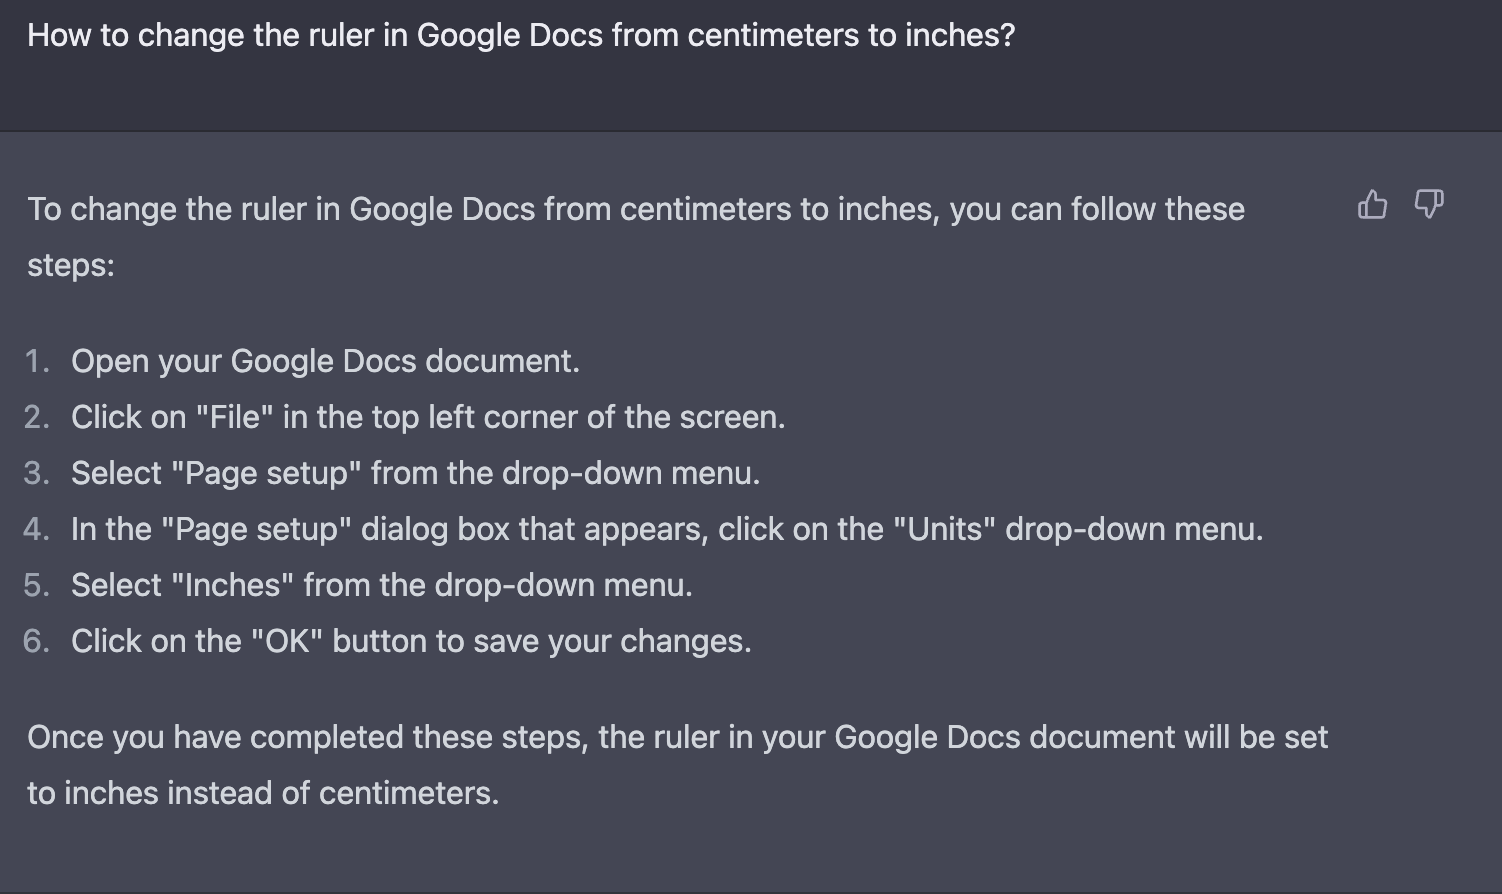
Task: Click step 6 about the "OK" button
Action: point(411,641)
